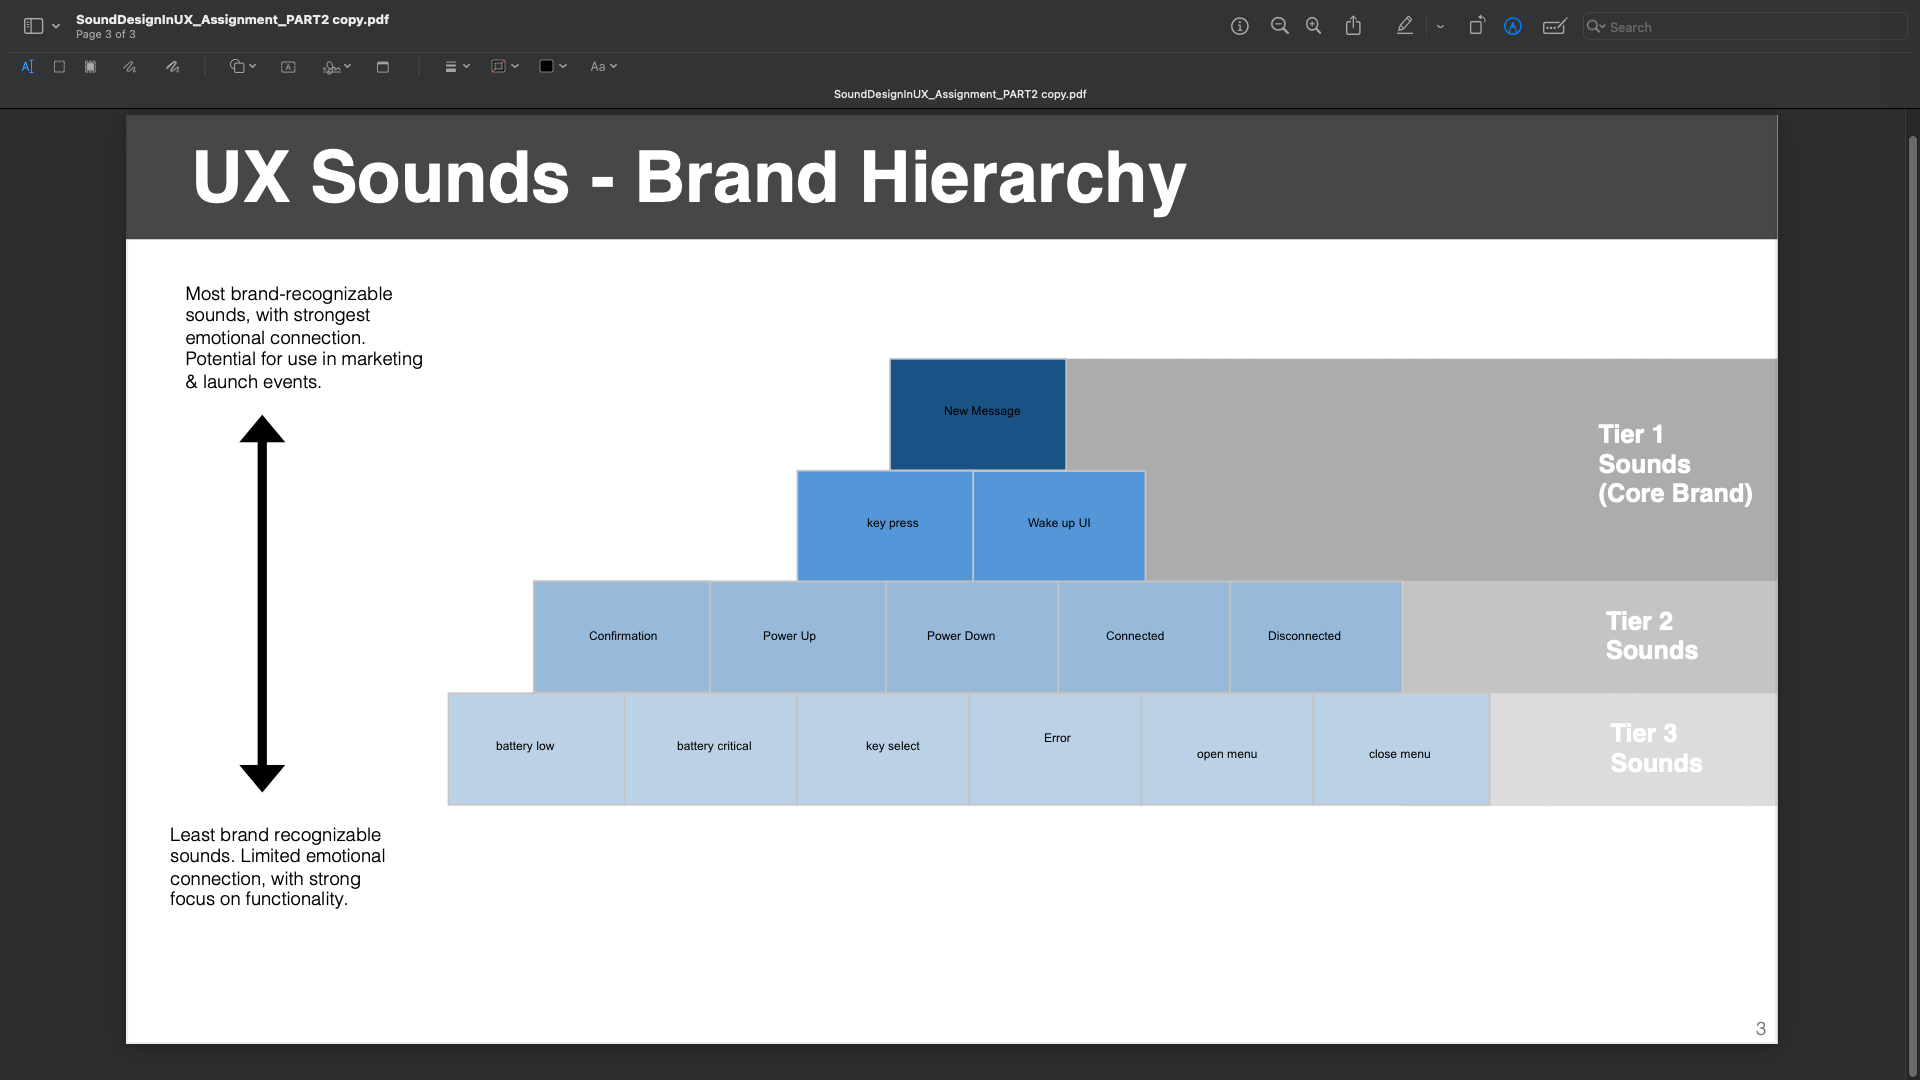Add a note annotation

(x=382, y=67)
